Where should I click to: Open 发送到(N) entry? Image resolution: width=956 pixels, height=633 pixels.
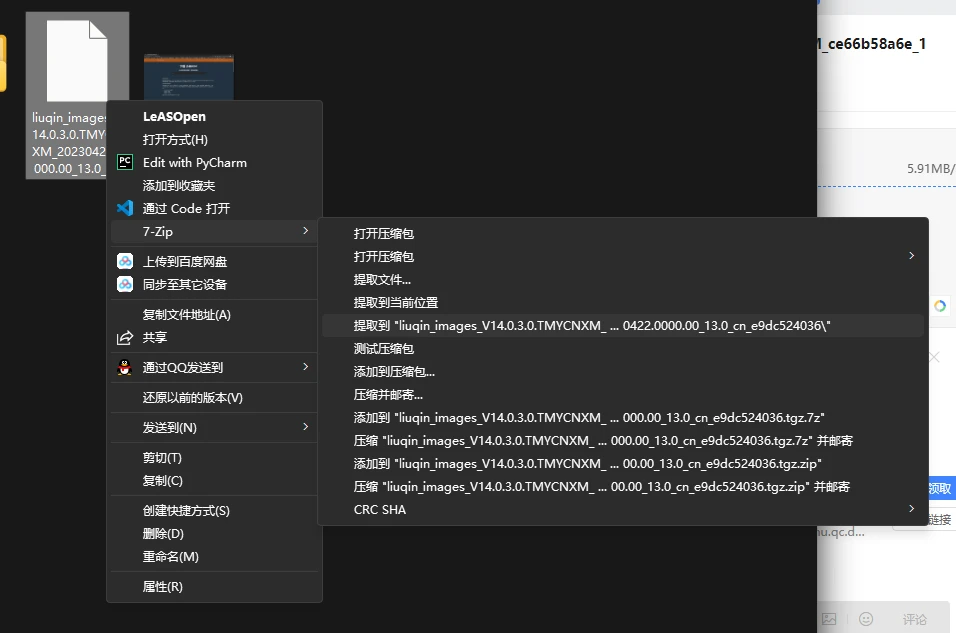[x=214, y=427]
